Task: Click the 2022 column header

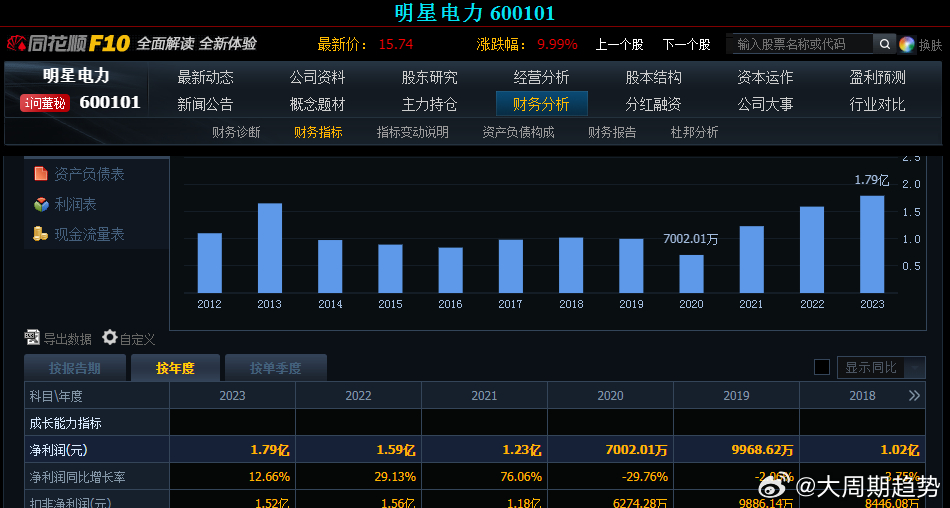Action: [358, 396]
